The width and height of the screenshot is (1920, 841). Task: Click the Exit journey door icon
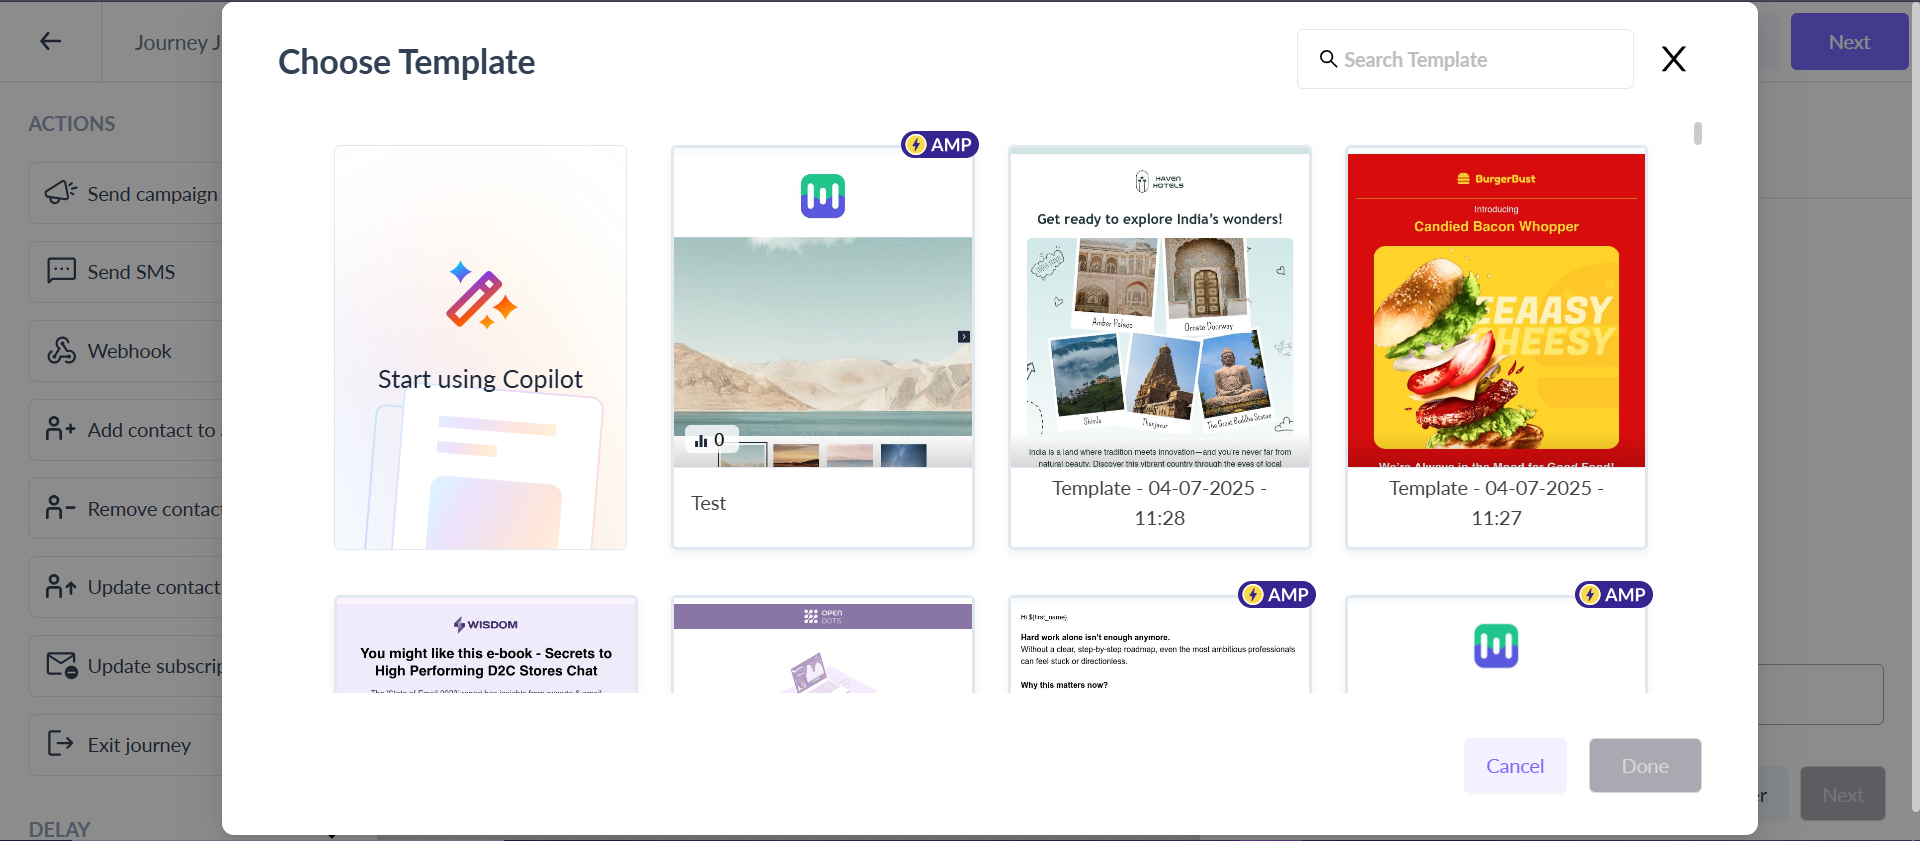click(x=61, y=743)
